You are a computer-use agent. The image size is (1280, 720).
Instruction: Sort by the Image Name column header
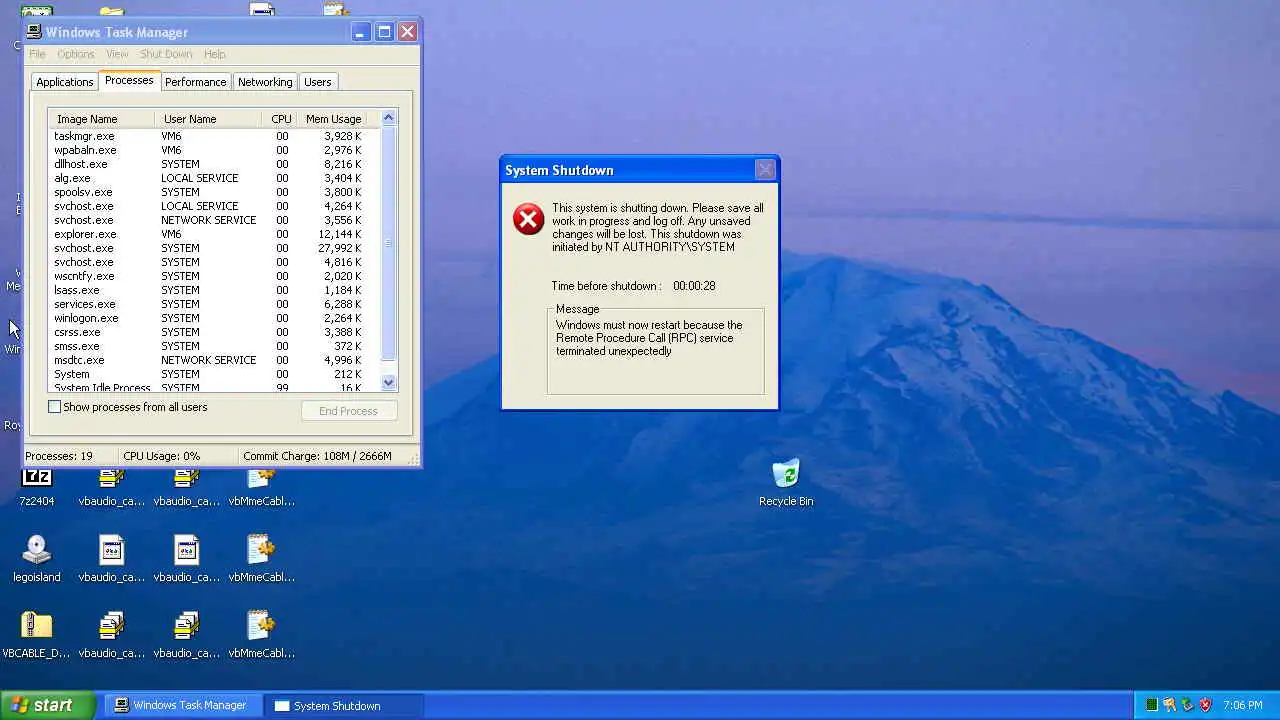pyautogui.click(x=101, y=119)
